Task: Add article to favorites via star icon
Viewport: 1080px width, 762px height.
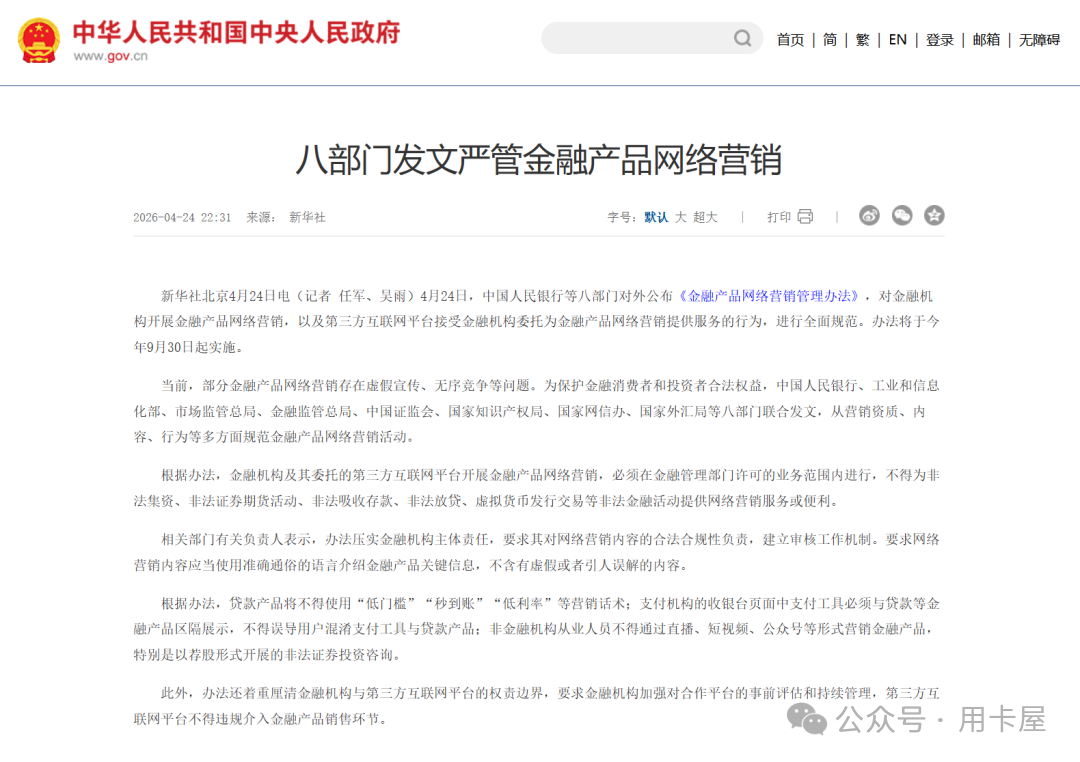Action: click(x=933, y=214)
